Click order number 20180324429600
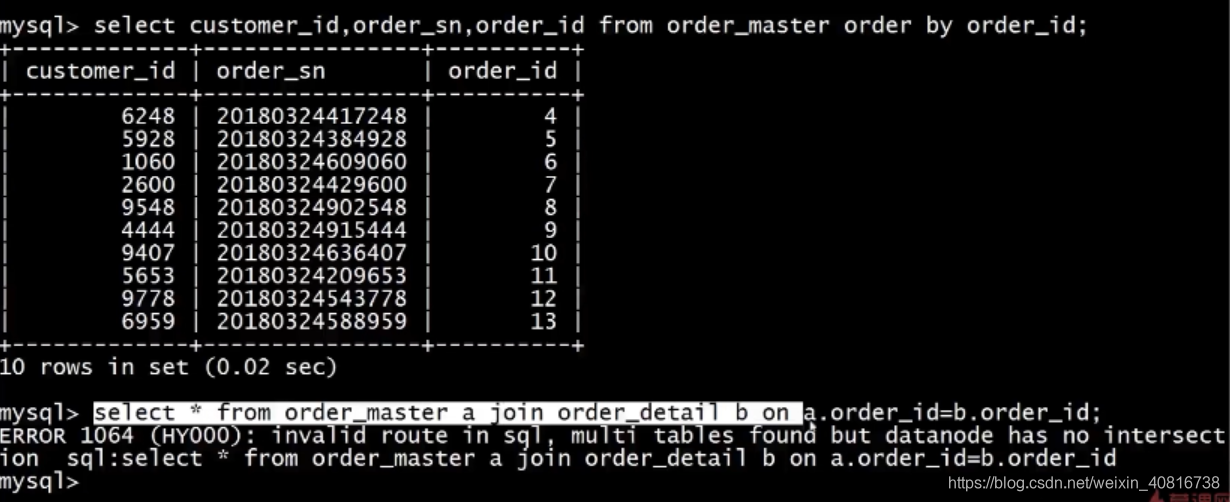 (x=312, y=185)
